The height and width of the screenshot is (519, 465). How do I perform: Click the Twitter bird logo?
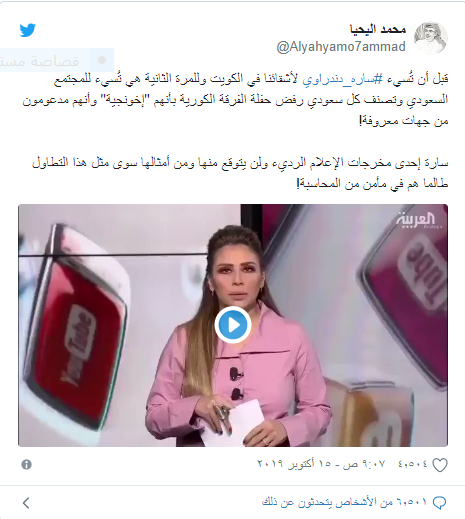(x=27, y=30)
